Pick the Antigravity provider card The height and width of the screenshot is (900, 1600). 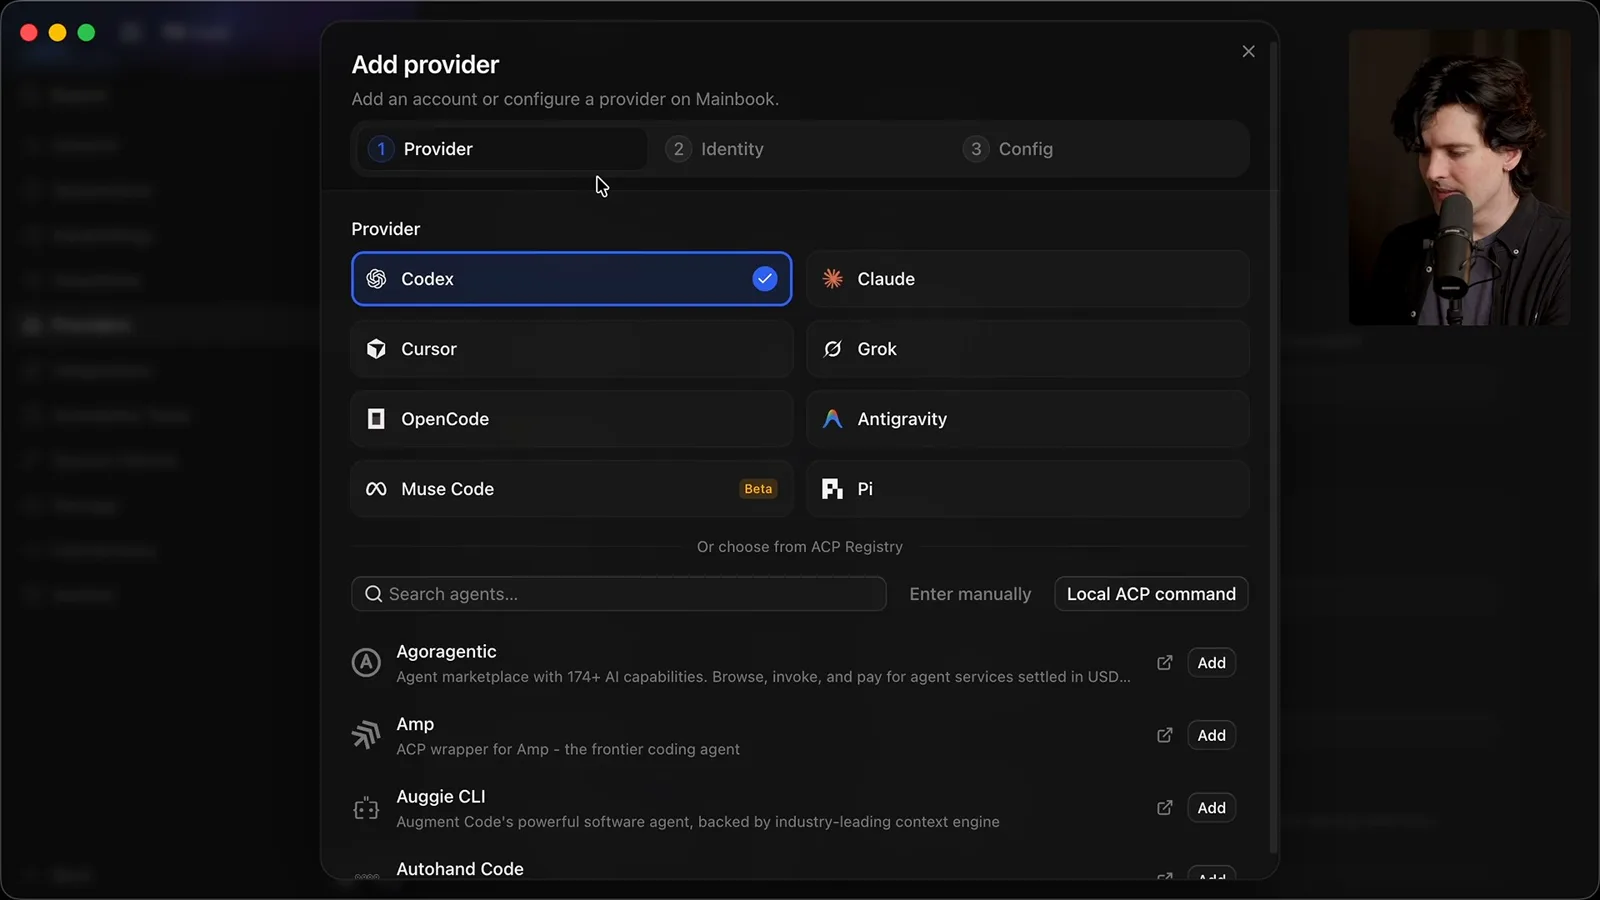click(1027, 419)
